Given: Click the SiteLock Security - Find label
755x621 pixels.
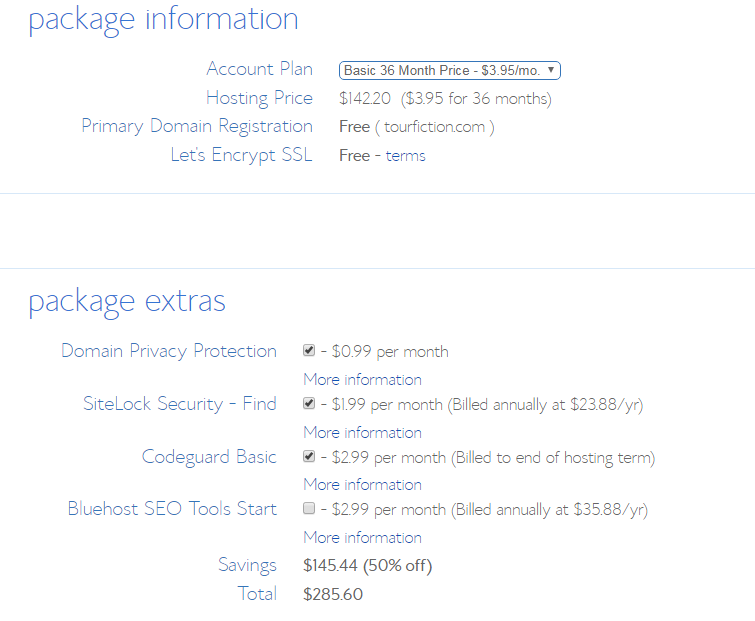Looking at the screenshot, I should [179, 404].
